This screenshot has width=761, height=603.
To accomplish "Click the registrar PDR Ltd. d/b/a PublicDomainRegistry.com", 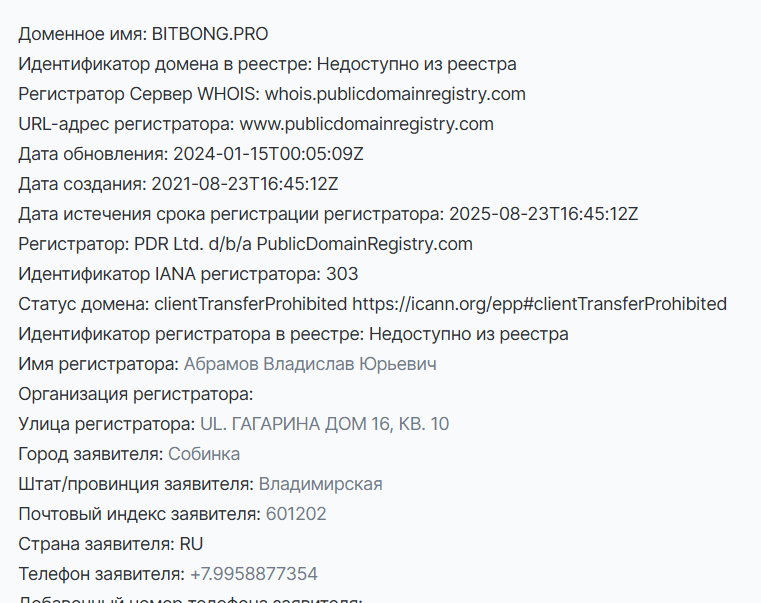I will [303, 244].
